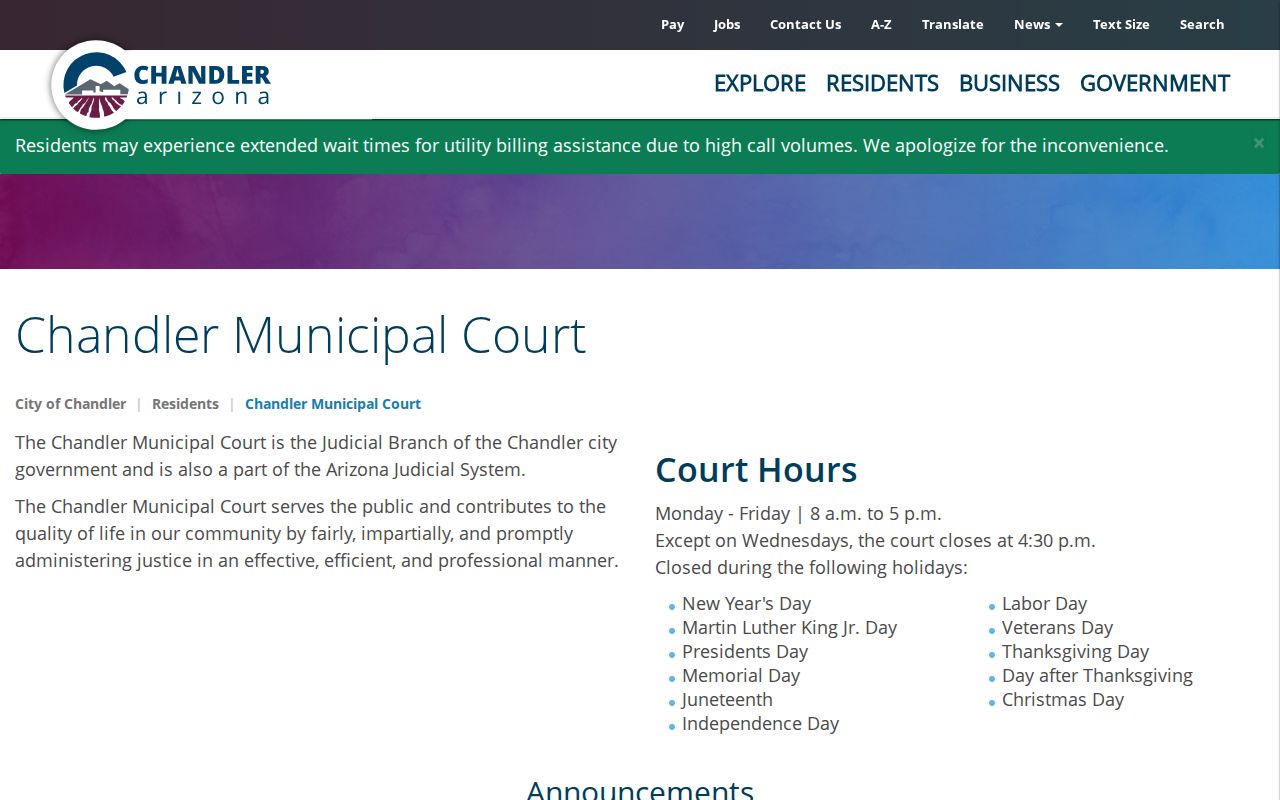The height and width of the screenshot is (800, 1280).
Task: Click Thanksgiving Day holiday entry
Action: (1075, 652)
